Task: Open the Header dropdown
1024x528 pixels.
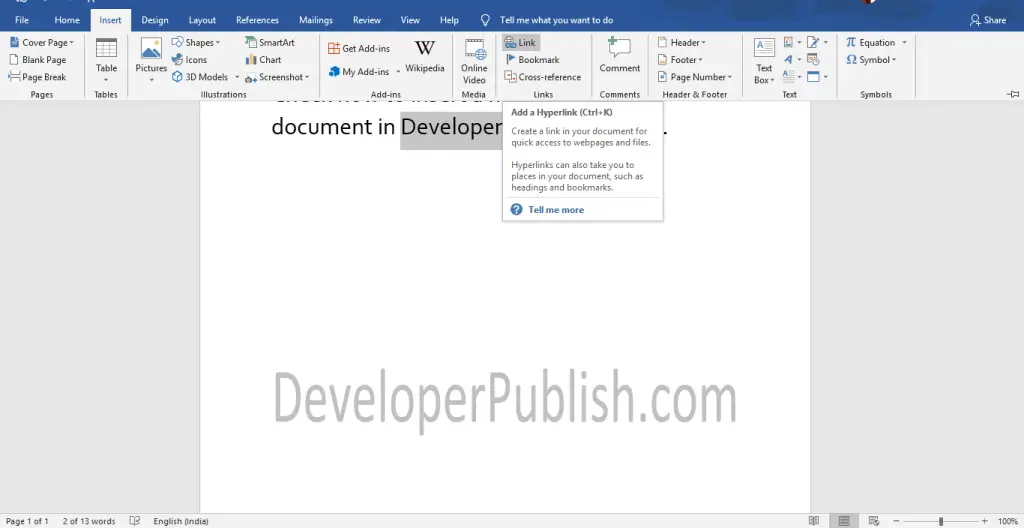Action: [682, 42]
